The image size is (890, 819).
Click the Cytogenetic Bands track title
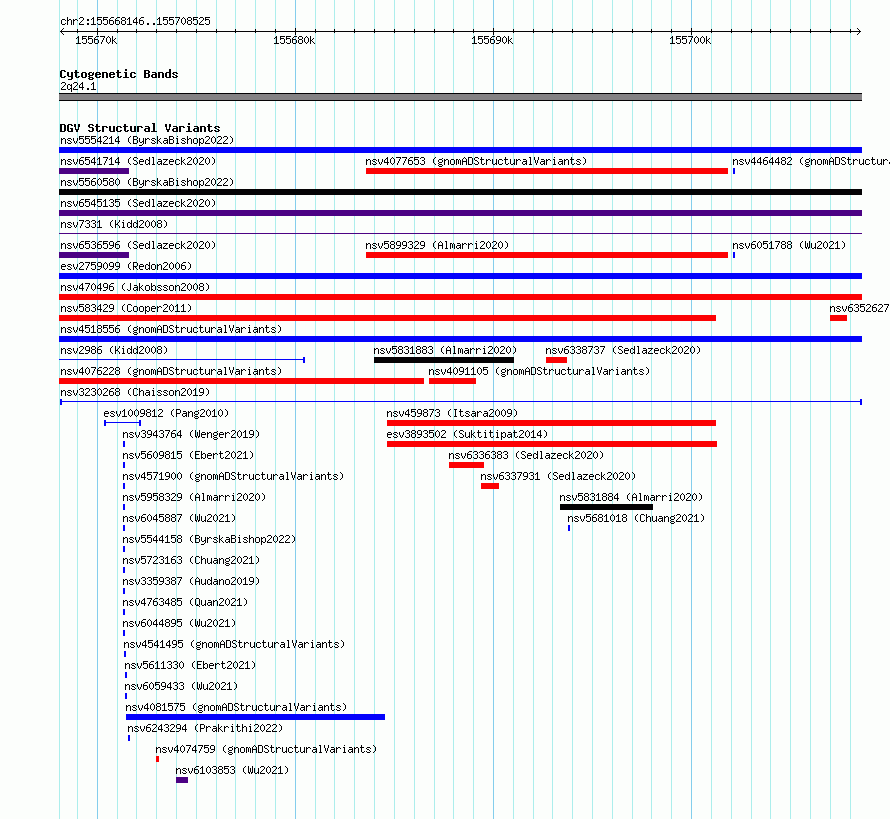pos(119,74)
